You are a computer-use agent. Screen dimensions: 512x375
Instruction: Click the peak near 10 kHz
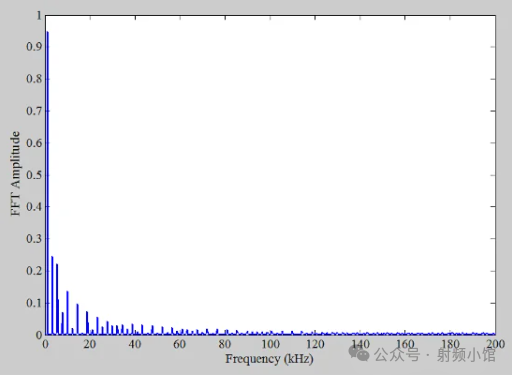coord(67,313)
